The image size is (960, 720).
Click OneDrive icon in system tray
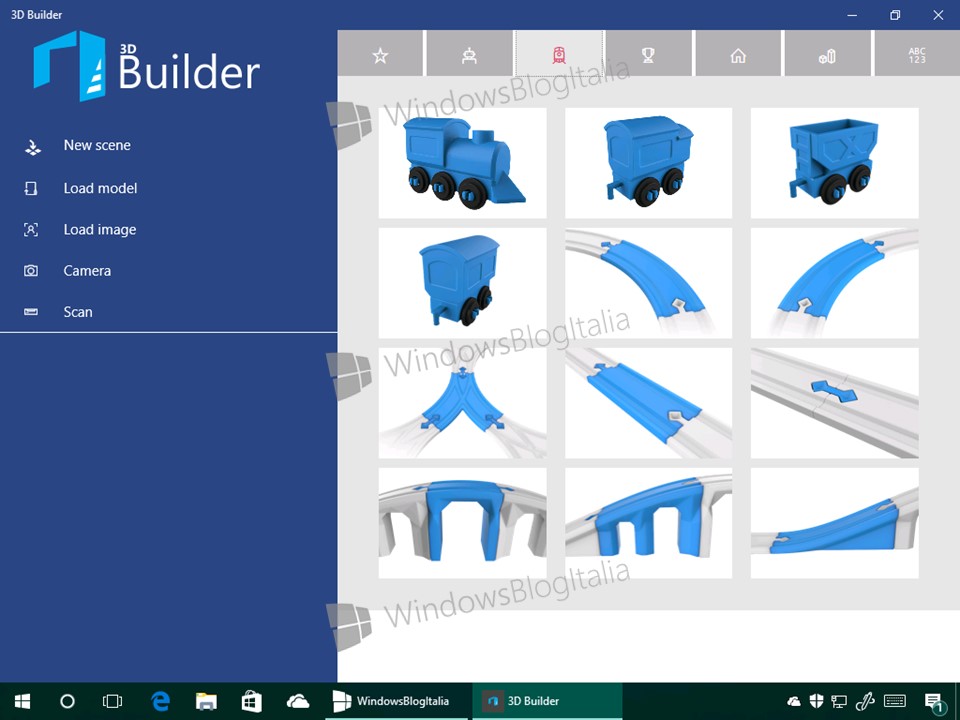pyautogui.click(x=793, y=701)
